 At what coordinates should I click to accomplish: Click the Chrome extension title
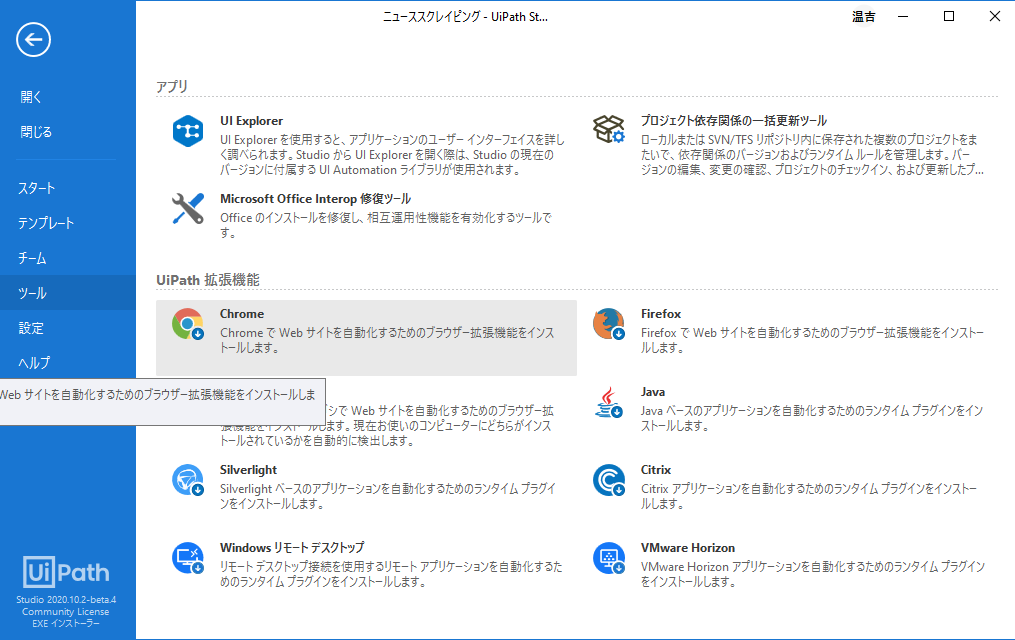241,314
